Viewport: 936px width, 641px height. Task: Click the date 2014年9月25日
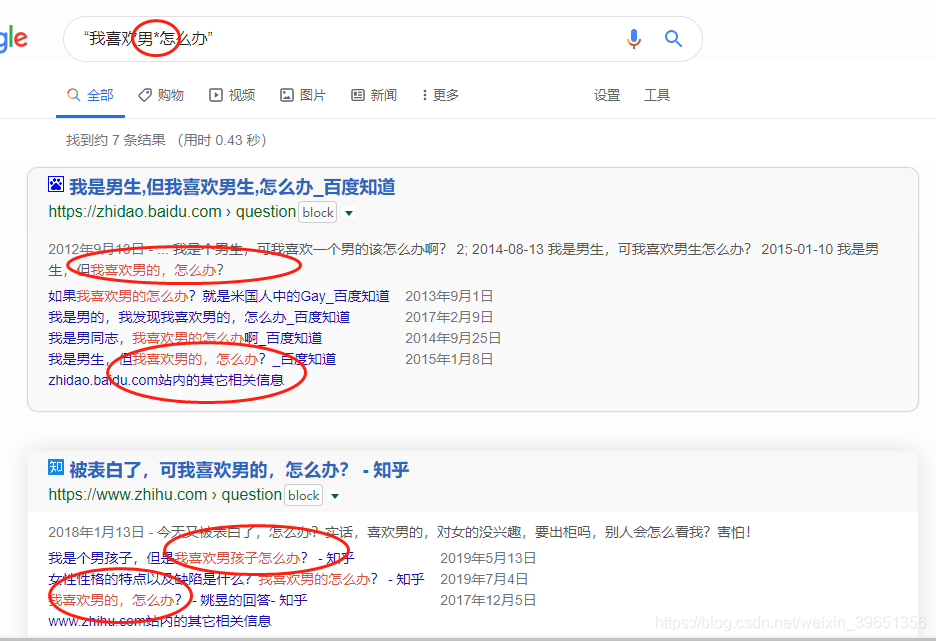pos(453,338)
